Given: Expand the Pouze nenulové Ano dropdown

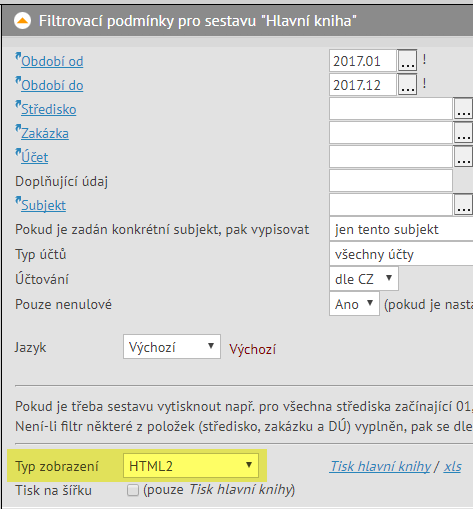Looking at the screenshot, I should click(x=354, y=304).
